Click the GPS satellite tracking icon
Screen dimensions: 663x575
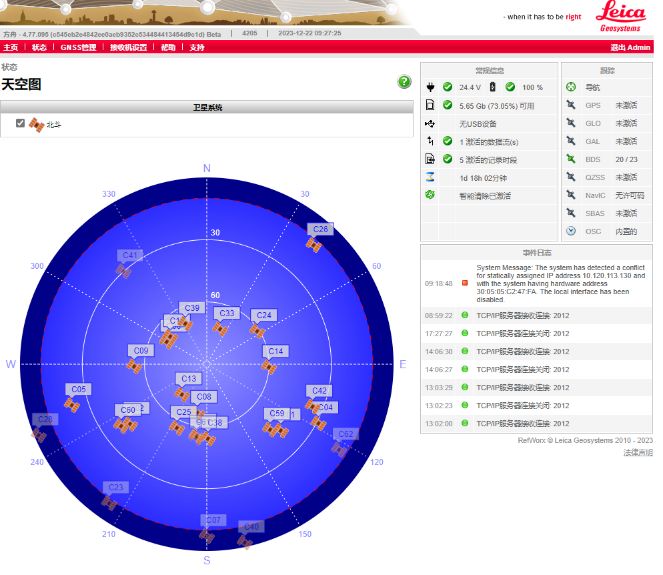571,104
